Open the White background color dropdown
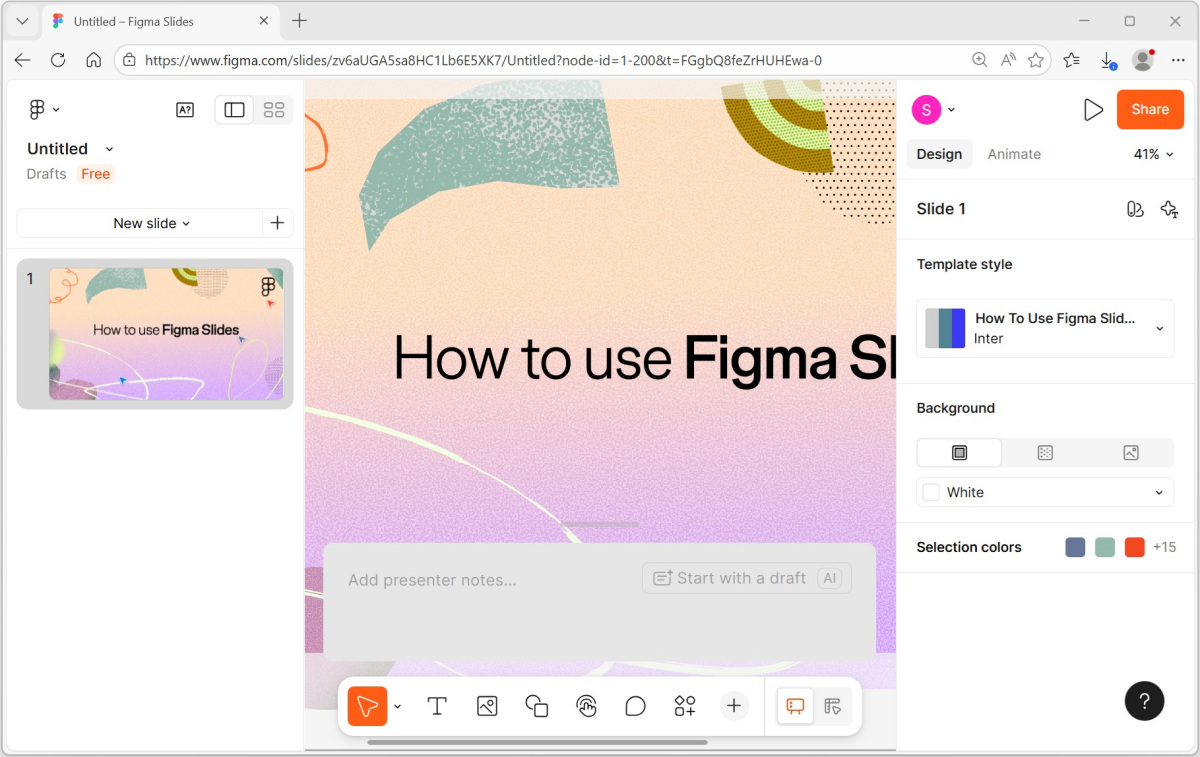This screenshot has width=1200, height=757. (1044, 492)
